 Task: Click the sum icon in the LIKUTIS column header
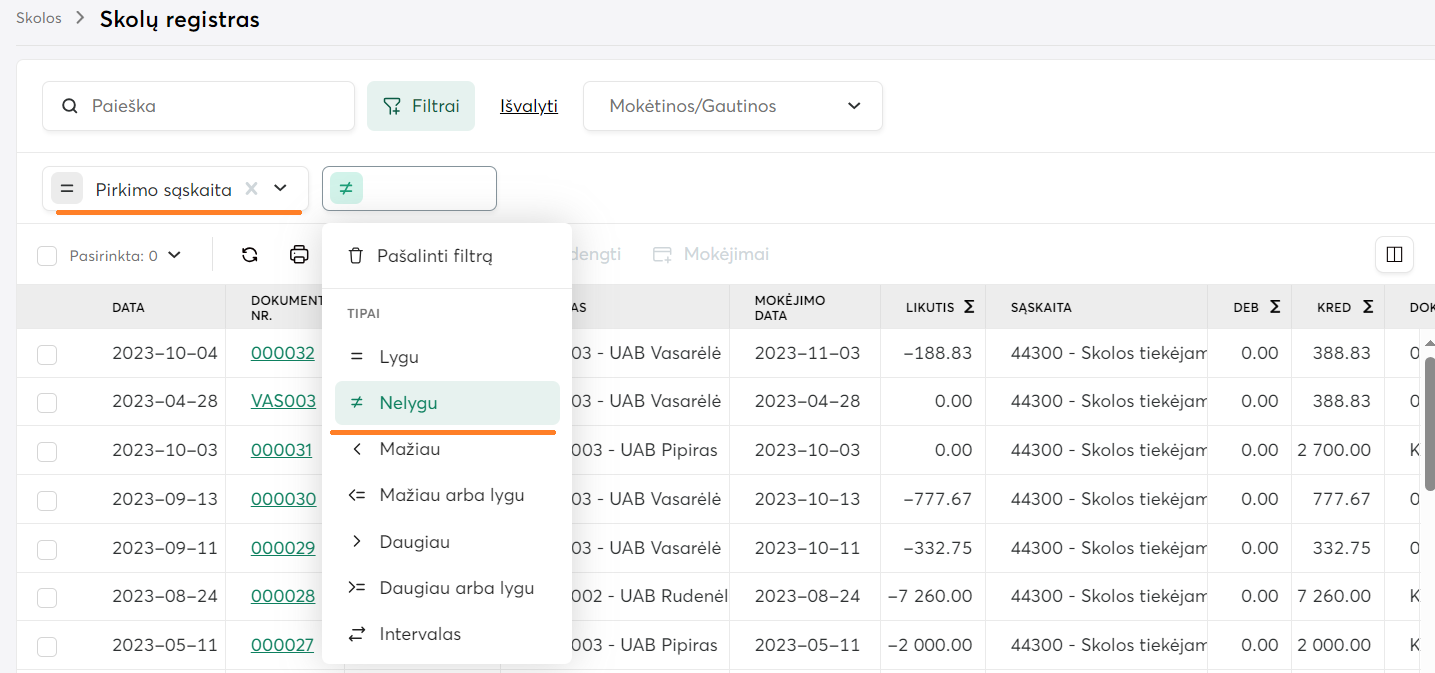point(969,307)
